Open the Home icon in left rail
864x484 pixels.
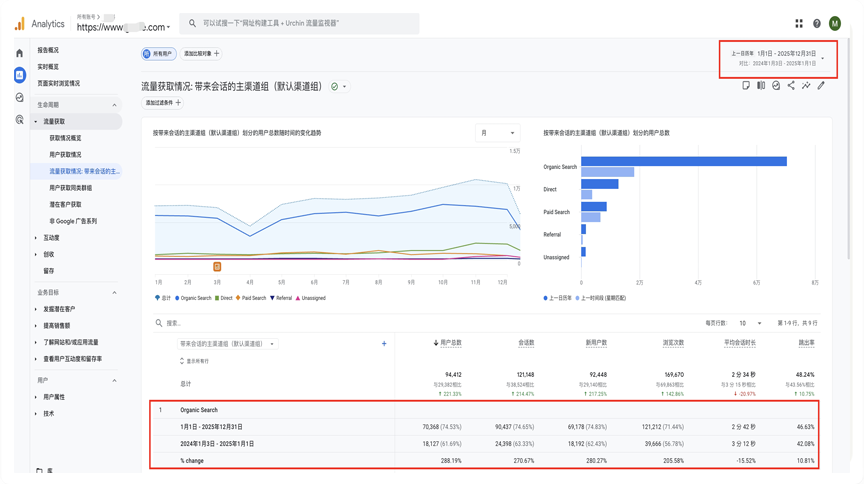click(19, 53)
